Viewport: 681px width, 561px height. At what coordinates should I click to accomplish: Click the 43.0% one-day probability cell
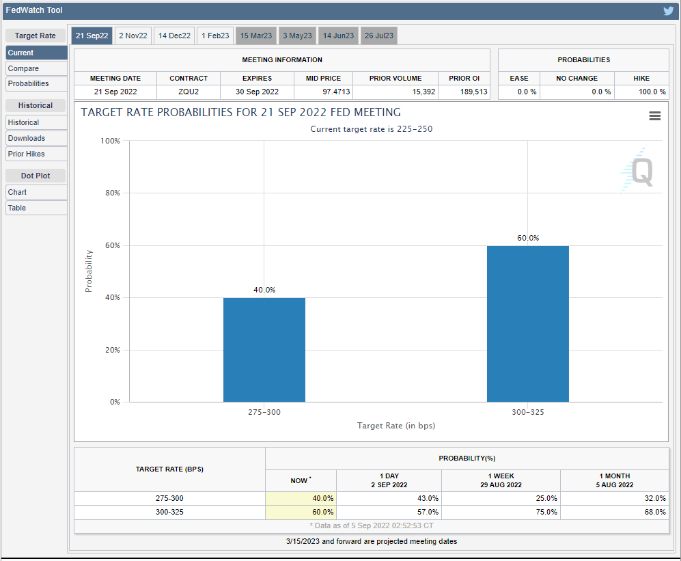pos(389,498)
